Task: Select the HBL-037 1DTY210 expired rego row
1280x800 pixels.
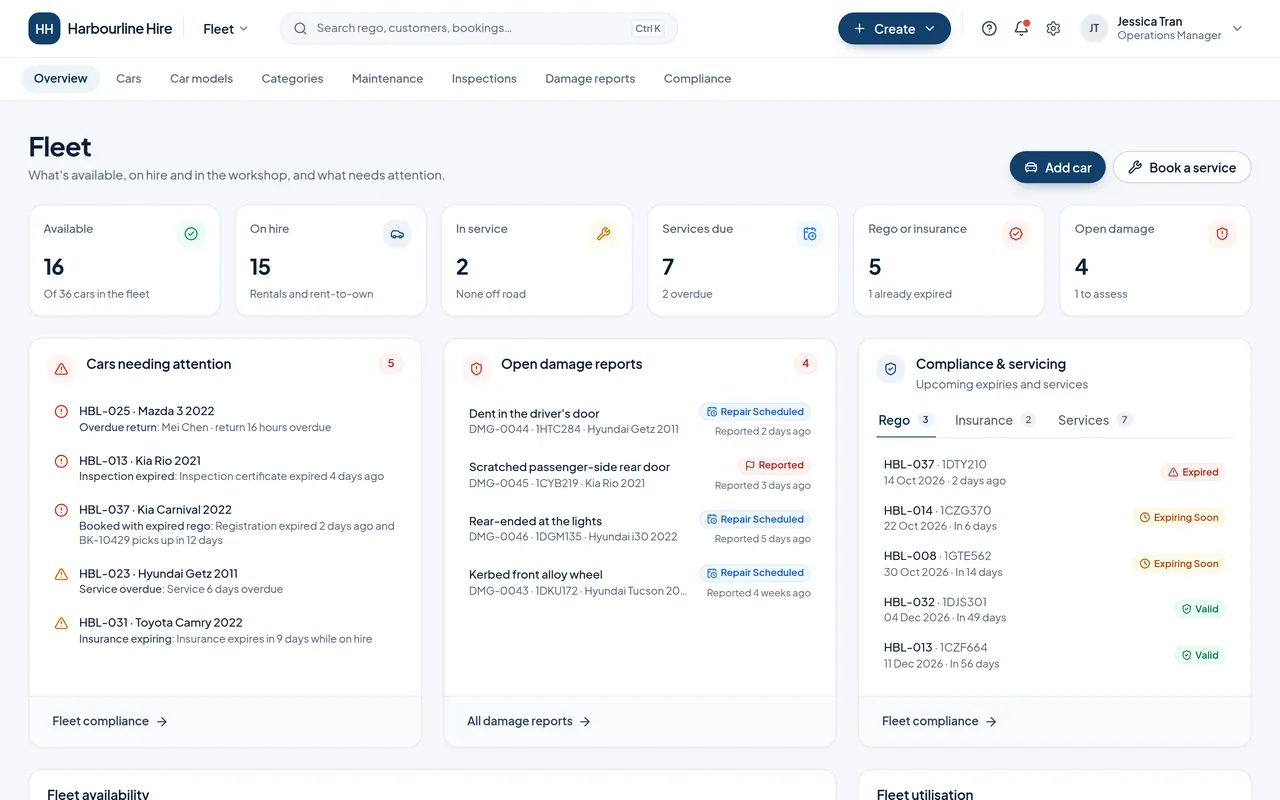Action: click(1055, 472)
